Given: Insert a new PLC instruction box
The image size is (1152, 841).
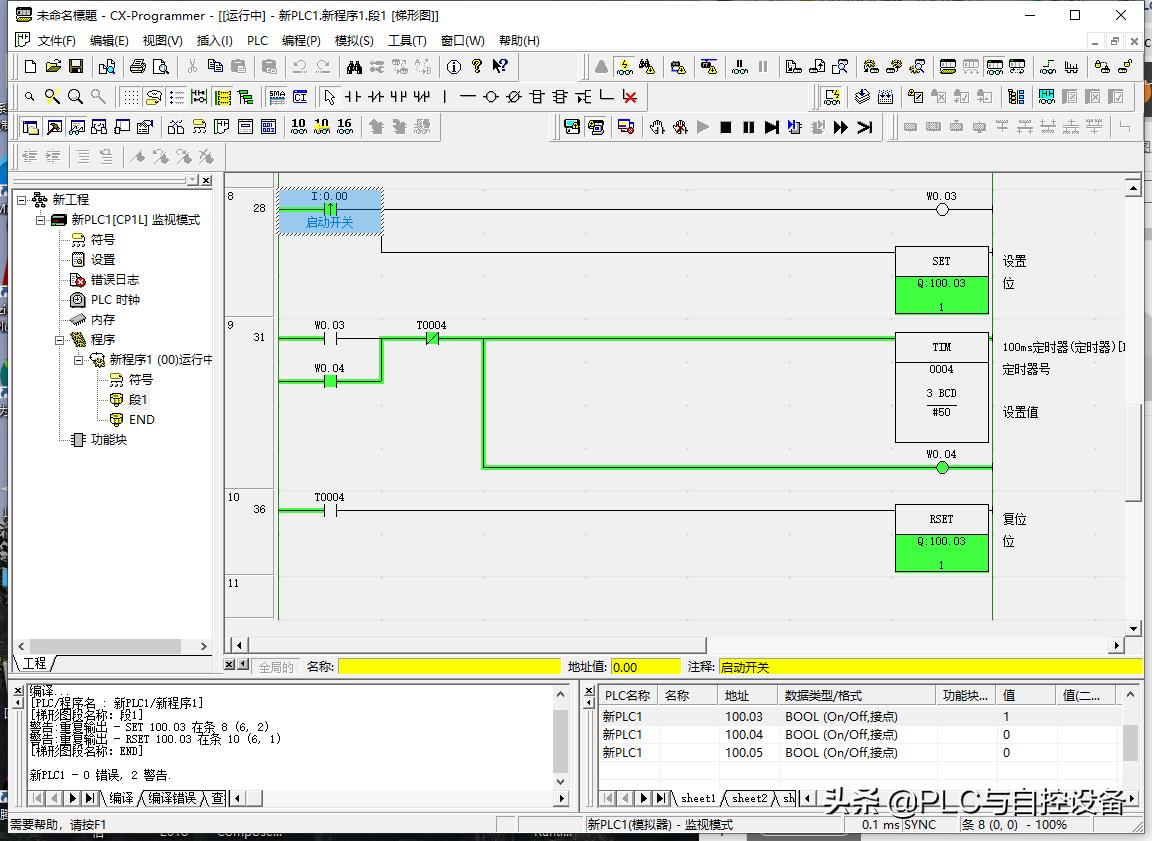Looking at the screenshot, I should point(537,97).
